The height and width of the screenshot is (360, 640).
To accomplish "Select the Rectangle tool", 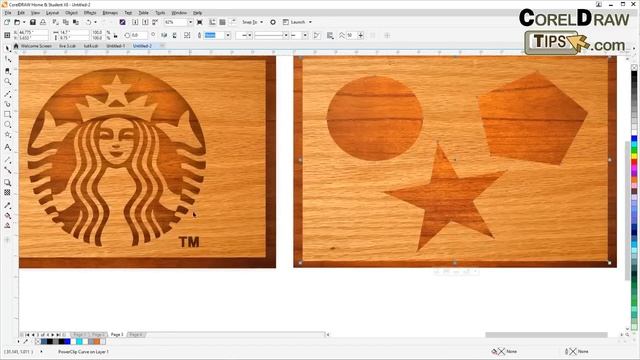I will pyautogui.click(x=8, y=114).
